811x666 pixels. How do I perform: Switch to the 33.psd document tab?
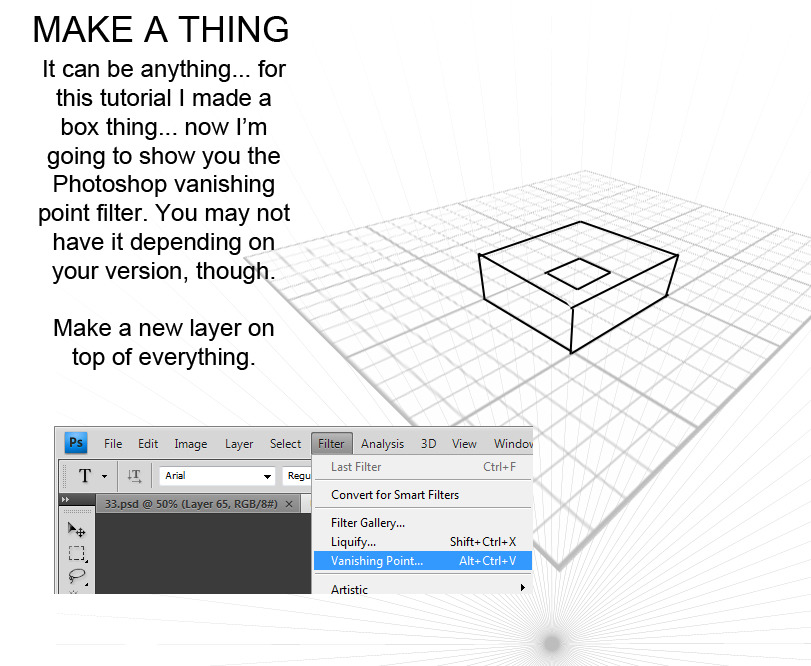(190, 504)
